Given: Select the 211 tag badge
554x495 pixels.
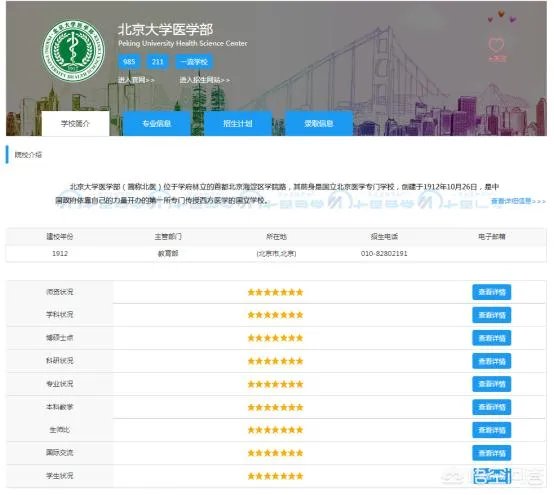Looking at the screenshot, I should 158,62.
